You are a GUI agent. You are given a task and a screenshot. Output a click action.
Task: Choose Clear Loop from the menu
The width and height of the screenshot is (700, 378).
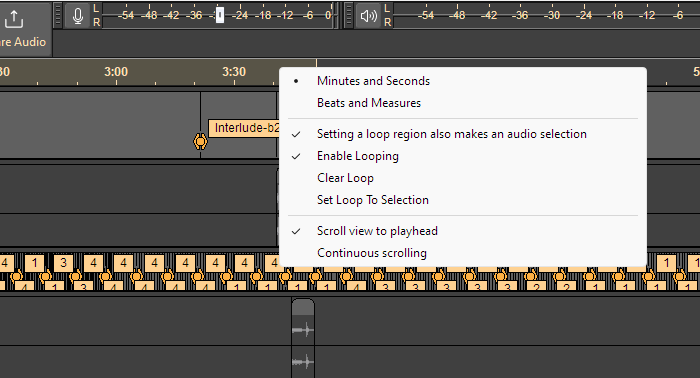[462, 178]
